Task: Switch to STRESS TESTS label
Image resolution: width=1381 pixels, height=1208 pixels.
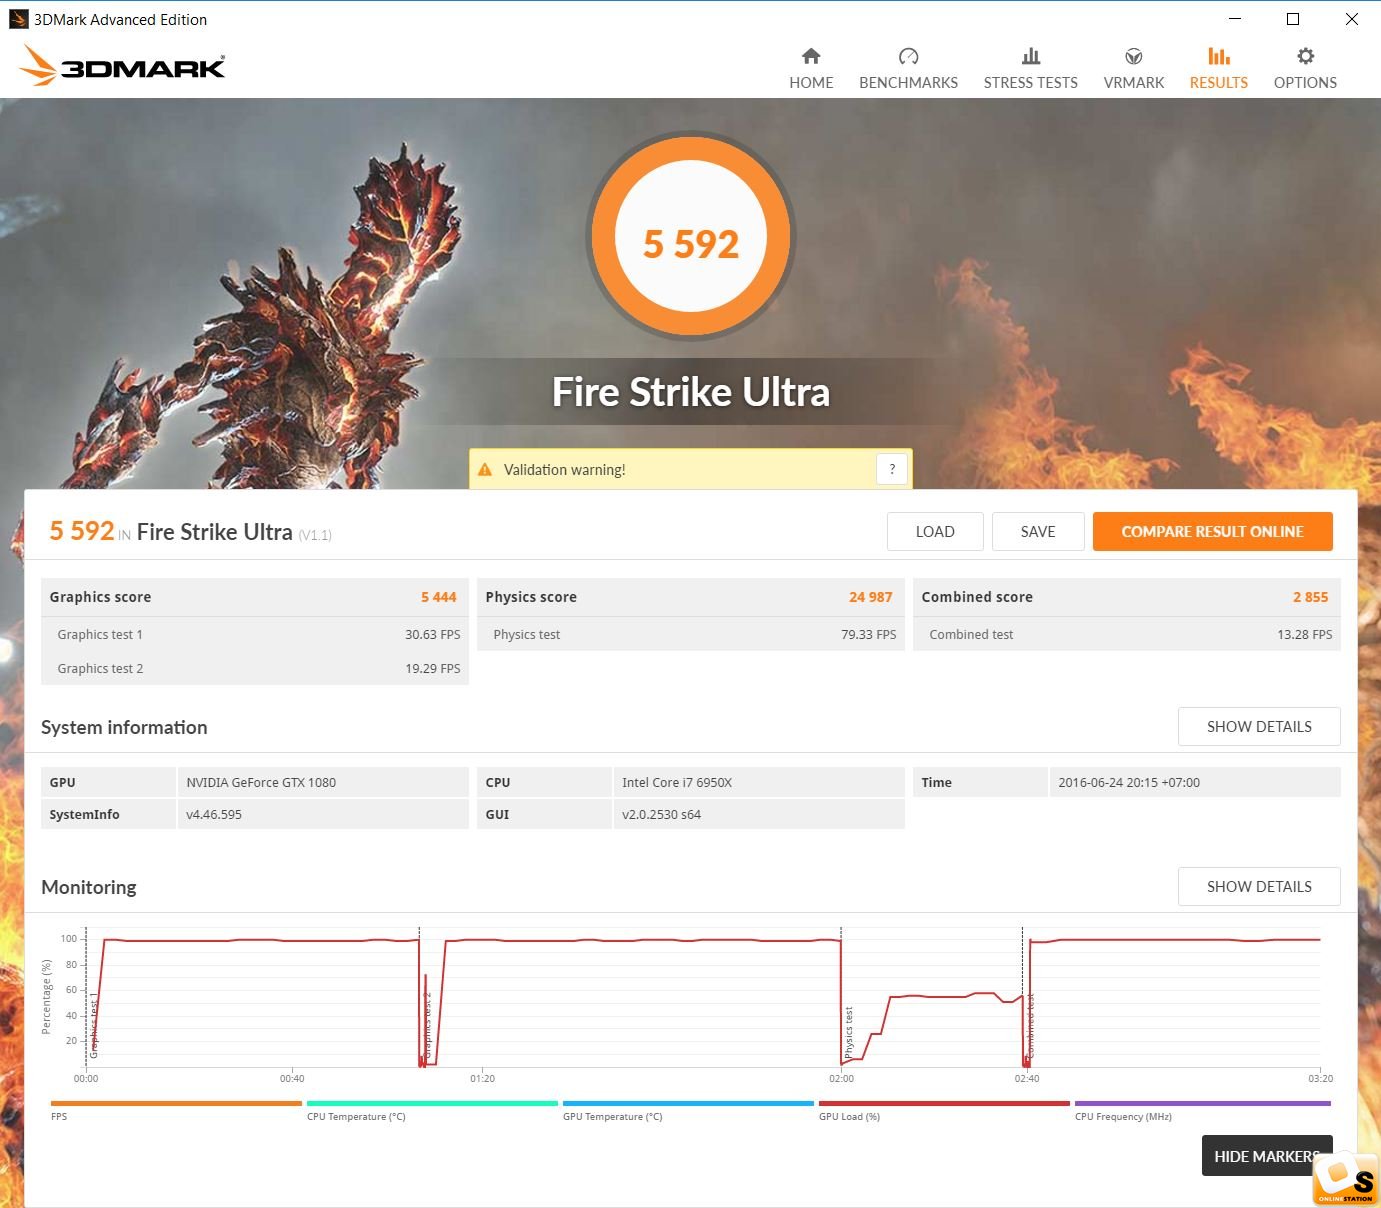Action: pos(1031,83)
